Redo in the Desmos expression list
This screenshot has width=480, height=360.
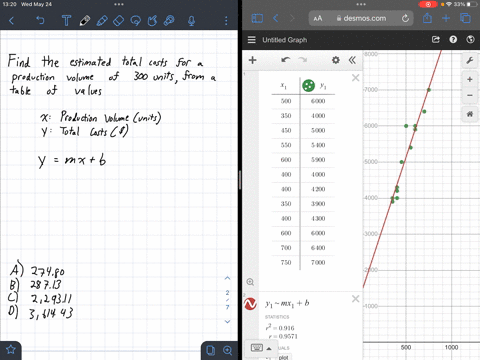click(302, 60)
